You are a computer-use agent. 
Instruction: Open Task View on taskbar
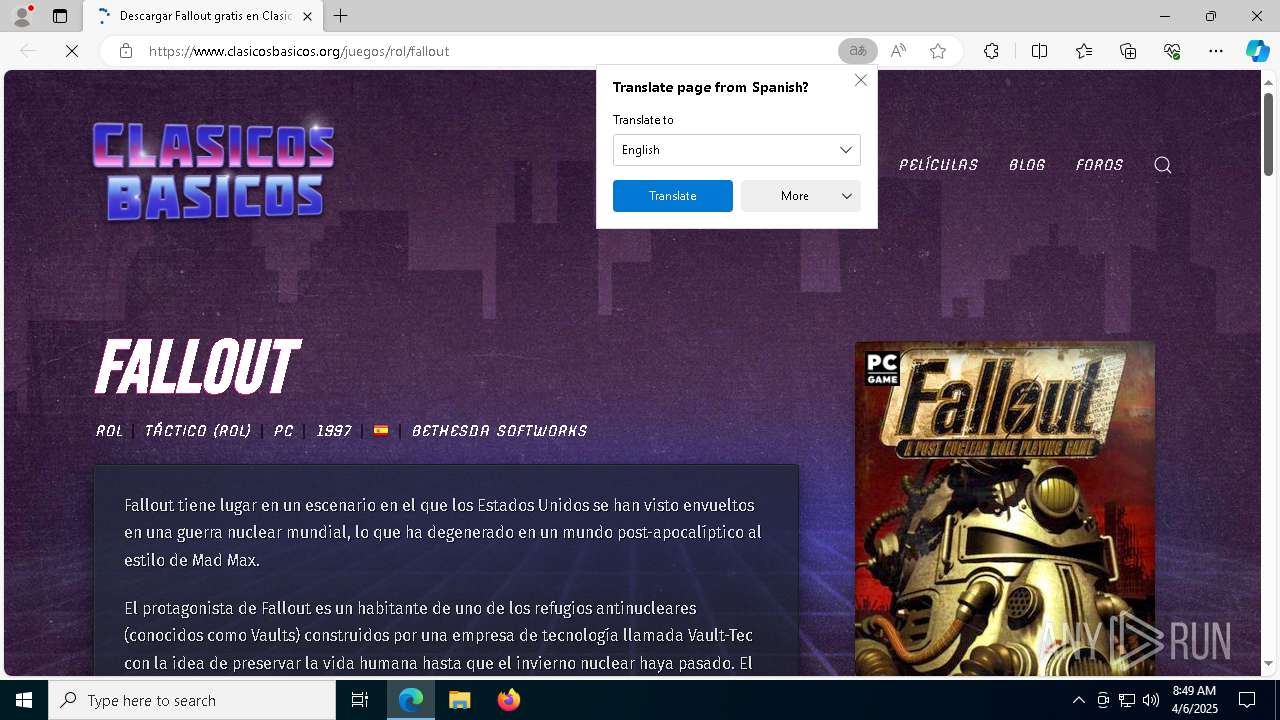[x=360, y=700]
